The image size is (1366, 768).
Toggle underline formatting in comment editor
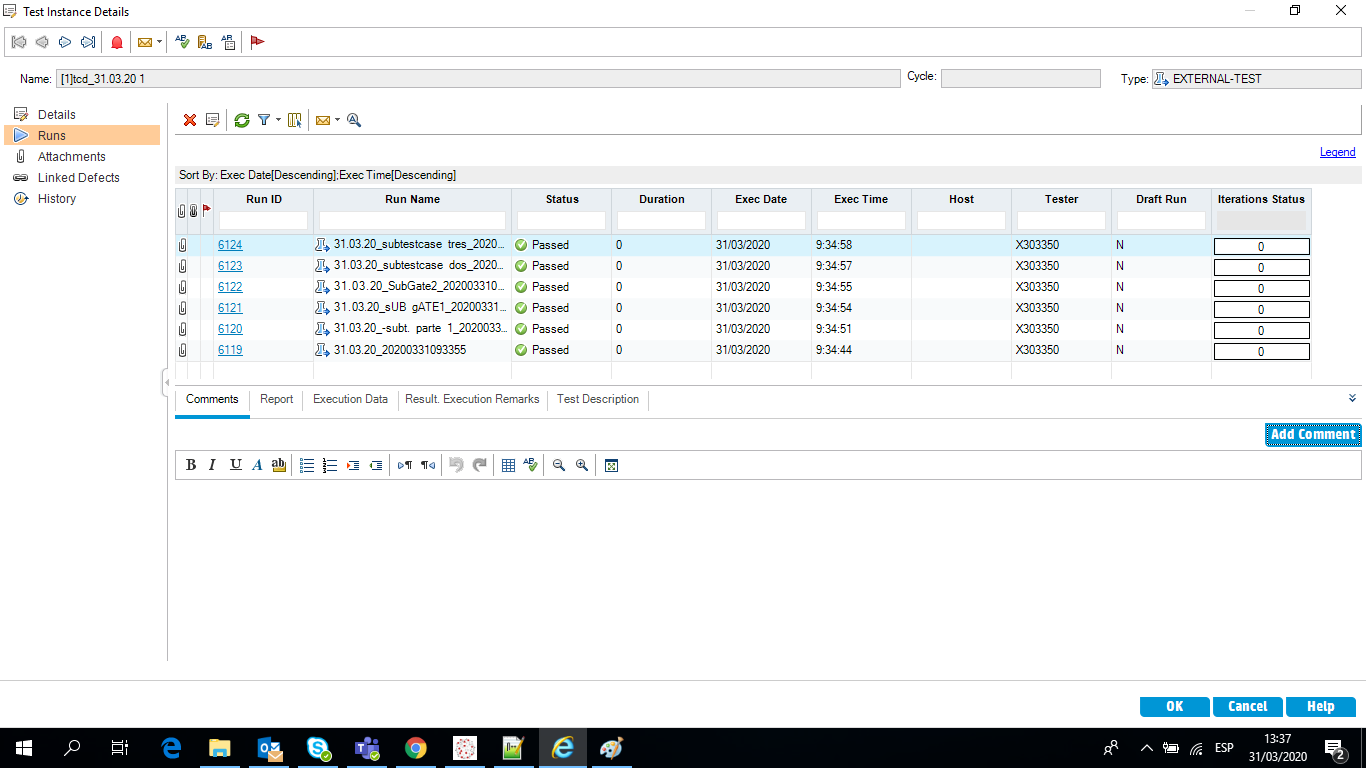235,465
